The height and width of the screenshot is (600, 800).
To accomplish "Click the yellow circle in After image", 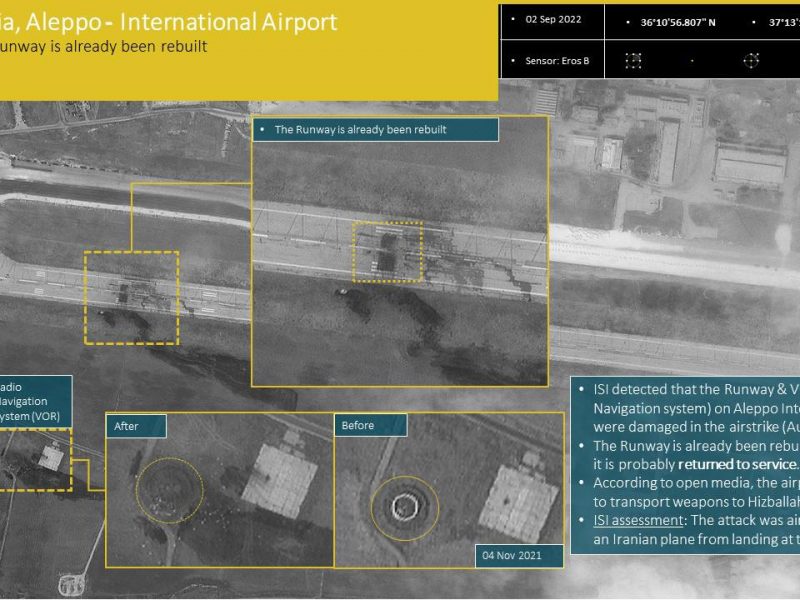I will coord(169,490).
